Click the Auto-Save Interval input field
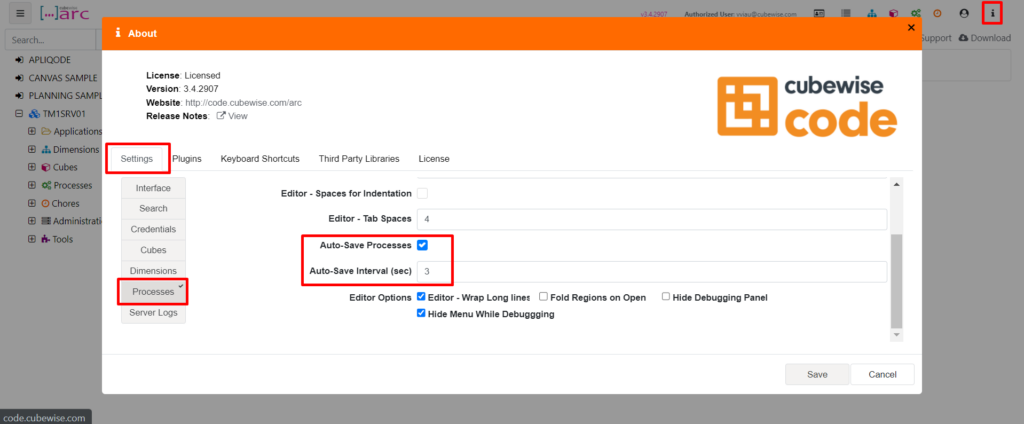 tap(650, 272)
